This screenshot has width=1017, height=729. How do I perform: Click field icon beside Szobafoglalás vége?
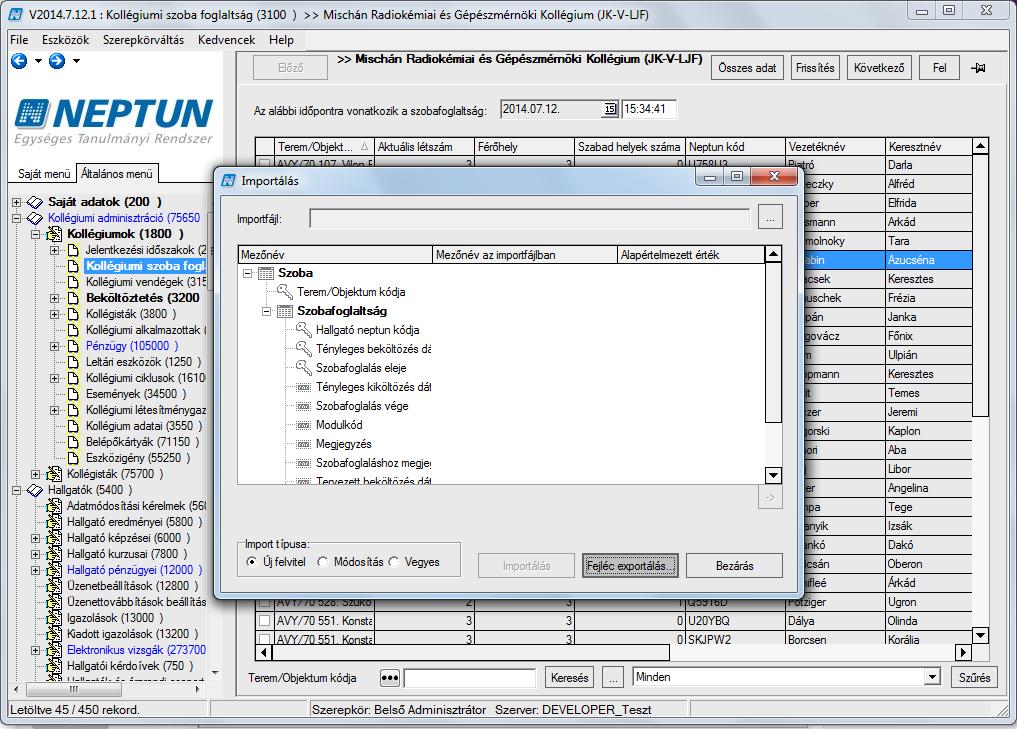(x=304, y=407)
